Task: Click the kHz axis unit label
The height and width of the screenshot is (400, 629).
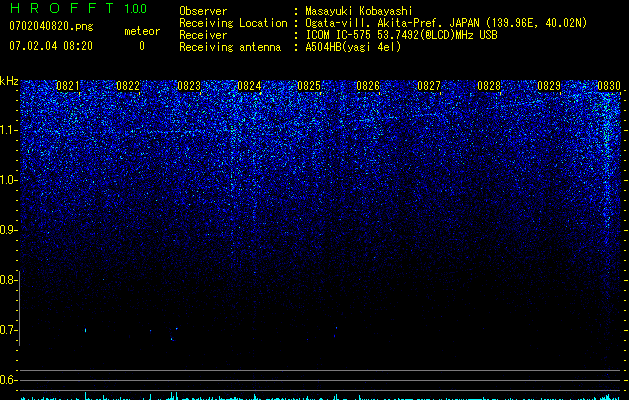Action: click(x=9, y=81)
